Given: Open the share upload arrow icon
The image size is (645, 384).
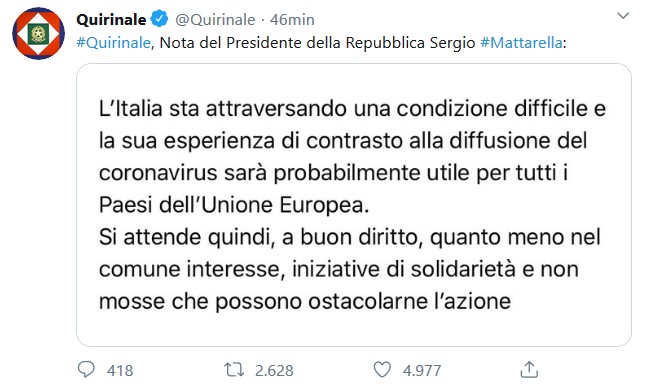Looking at the screenshot, I should (x=529, y=369).
